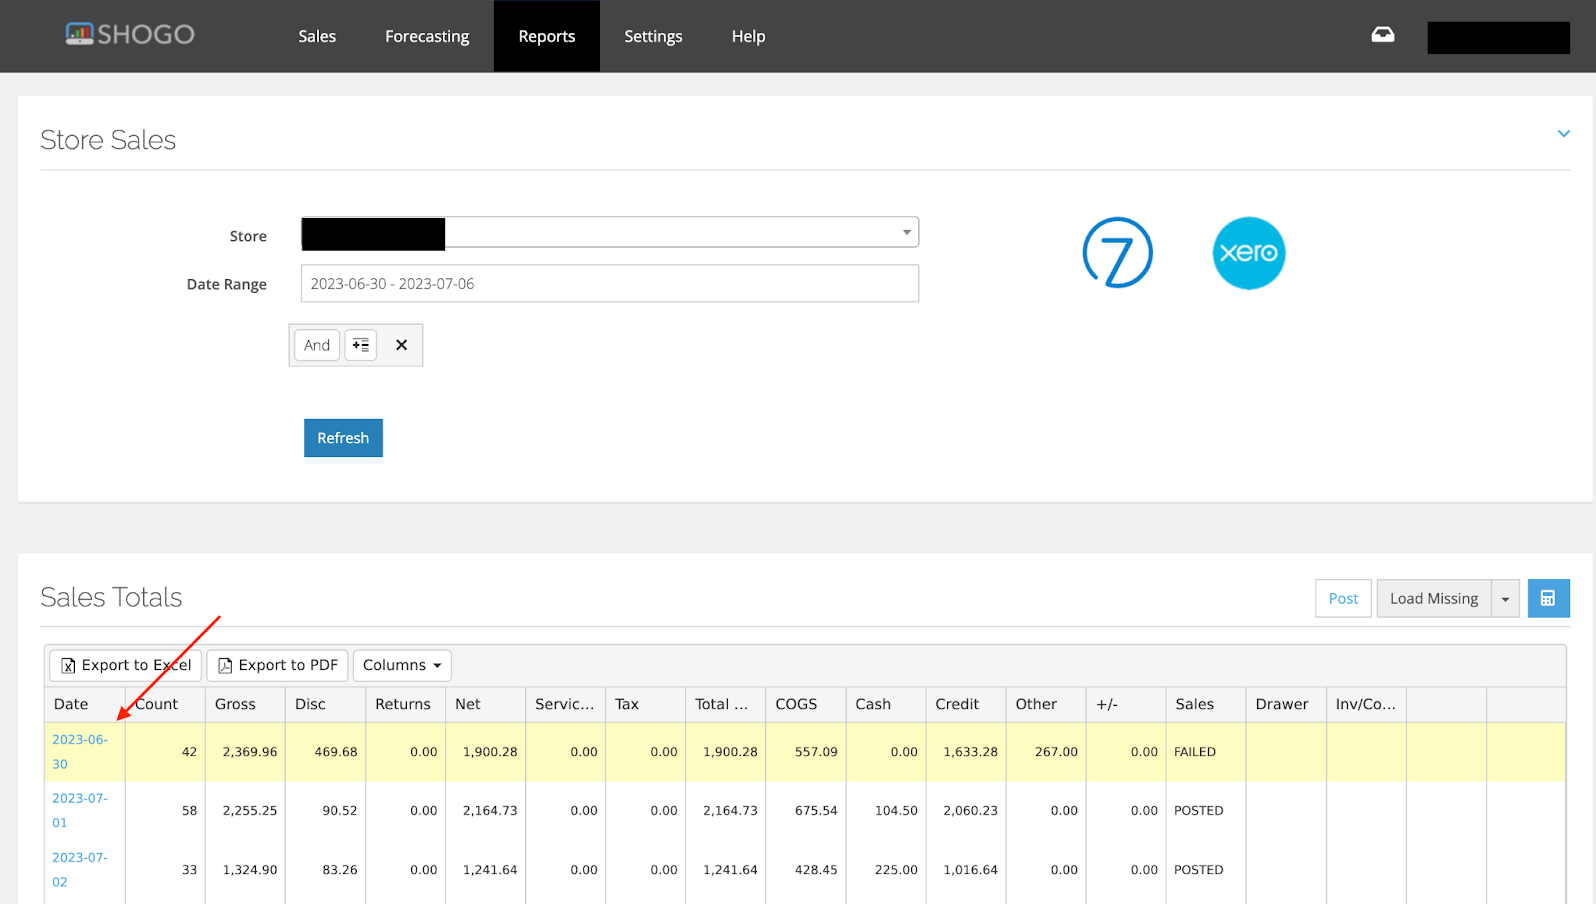This screenshot has width=1596, height=904.
Task: Toggle the And filter operator
Action: point(317,345)
